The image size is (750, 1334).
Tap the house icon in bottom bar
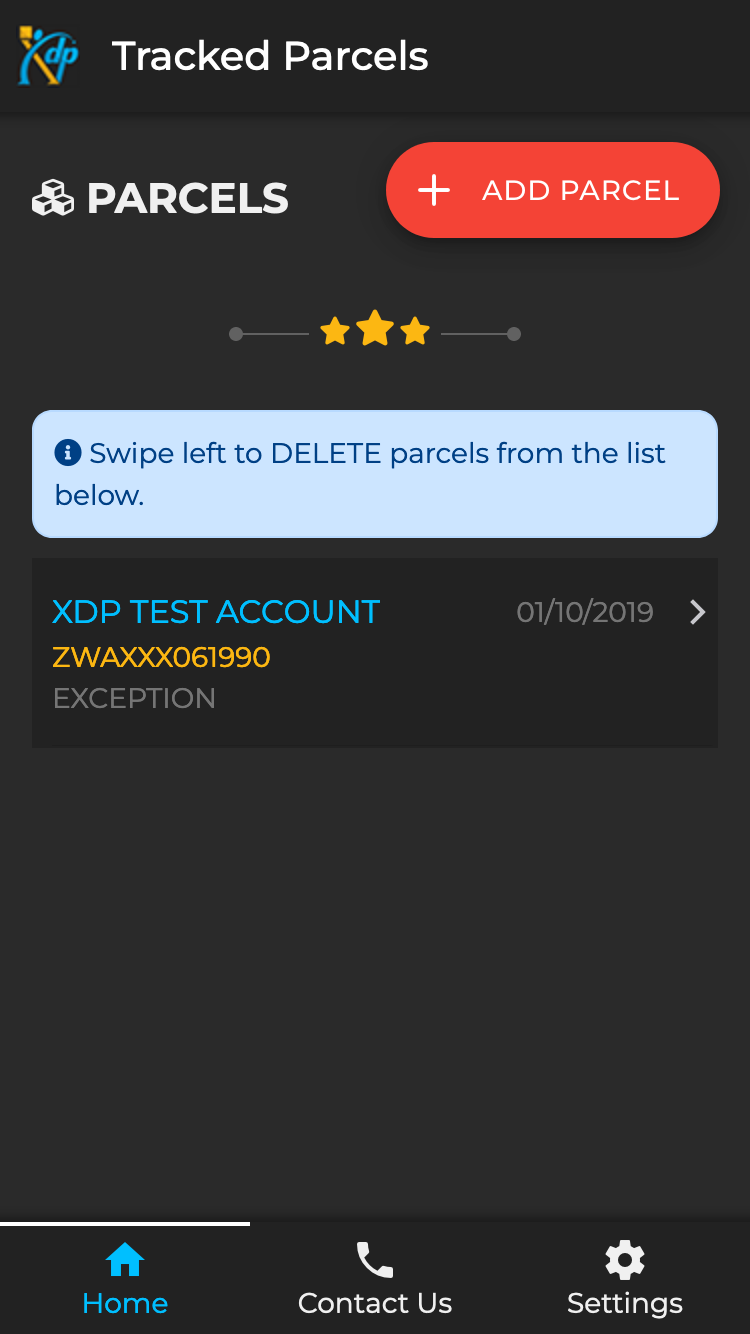coord(125,1260)
